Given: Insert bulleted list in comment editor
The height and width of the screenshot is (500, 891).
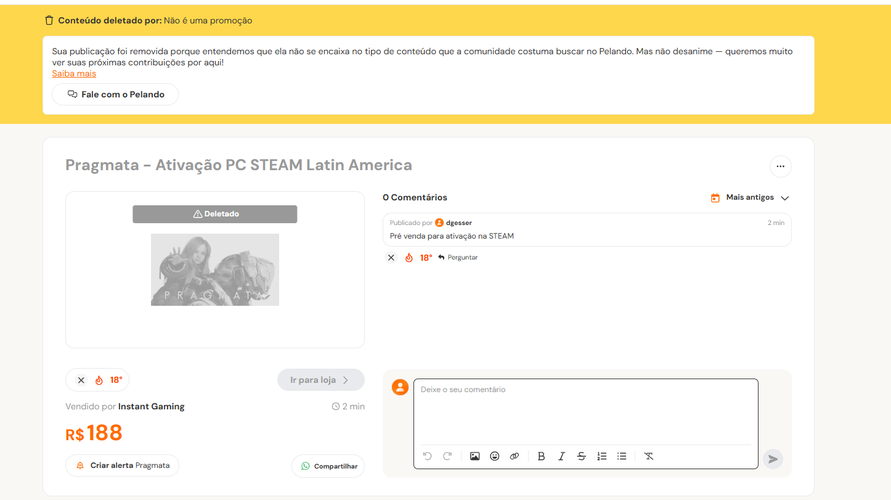Looking at the screenshot, I should pos(622,456).
